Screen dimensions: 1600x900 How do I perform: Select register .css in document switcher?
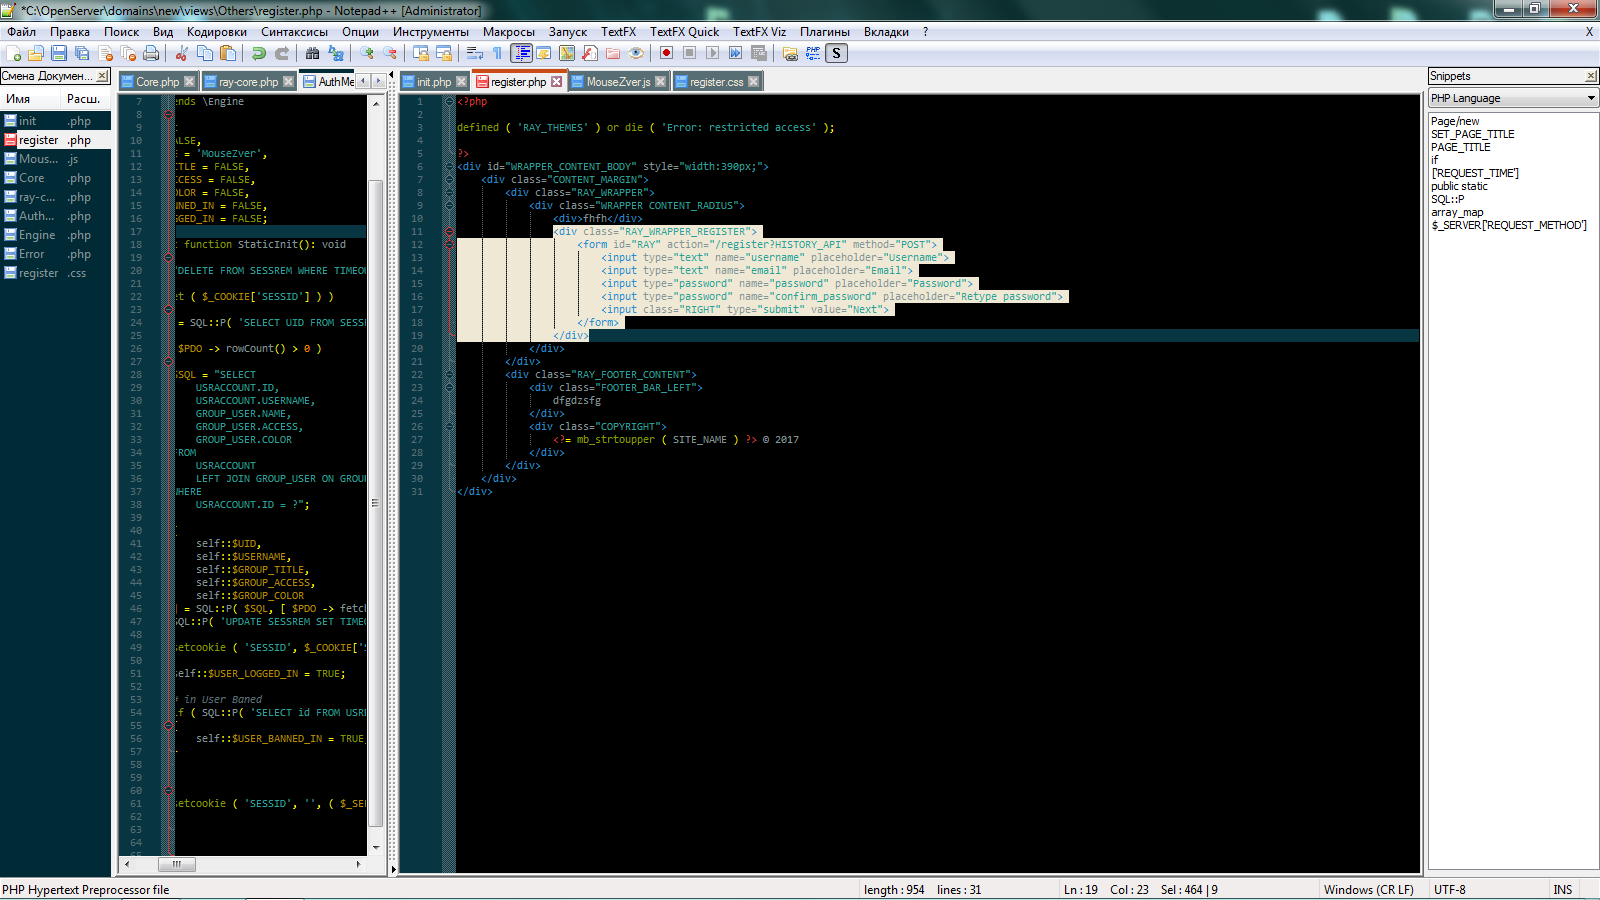pos(56,273)
